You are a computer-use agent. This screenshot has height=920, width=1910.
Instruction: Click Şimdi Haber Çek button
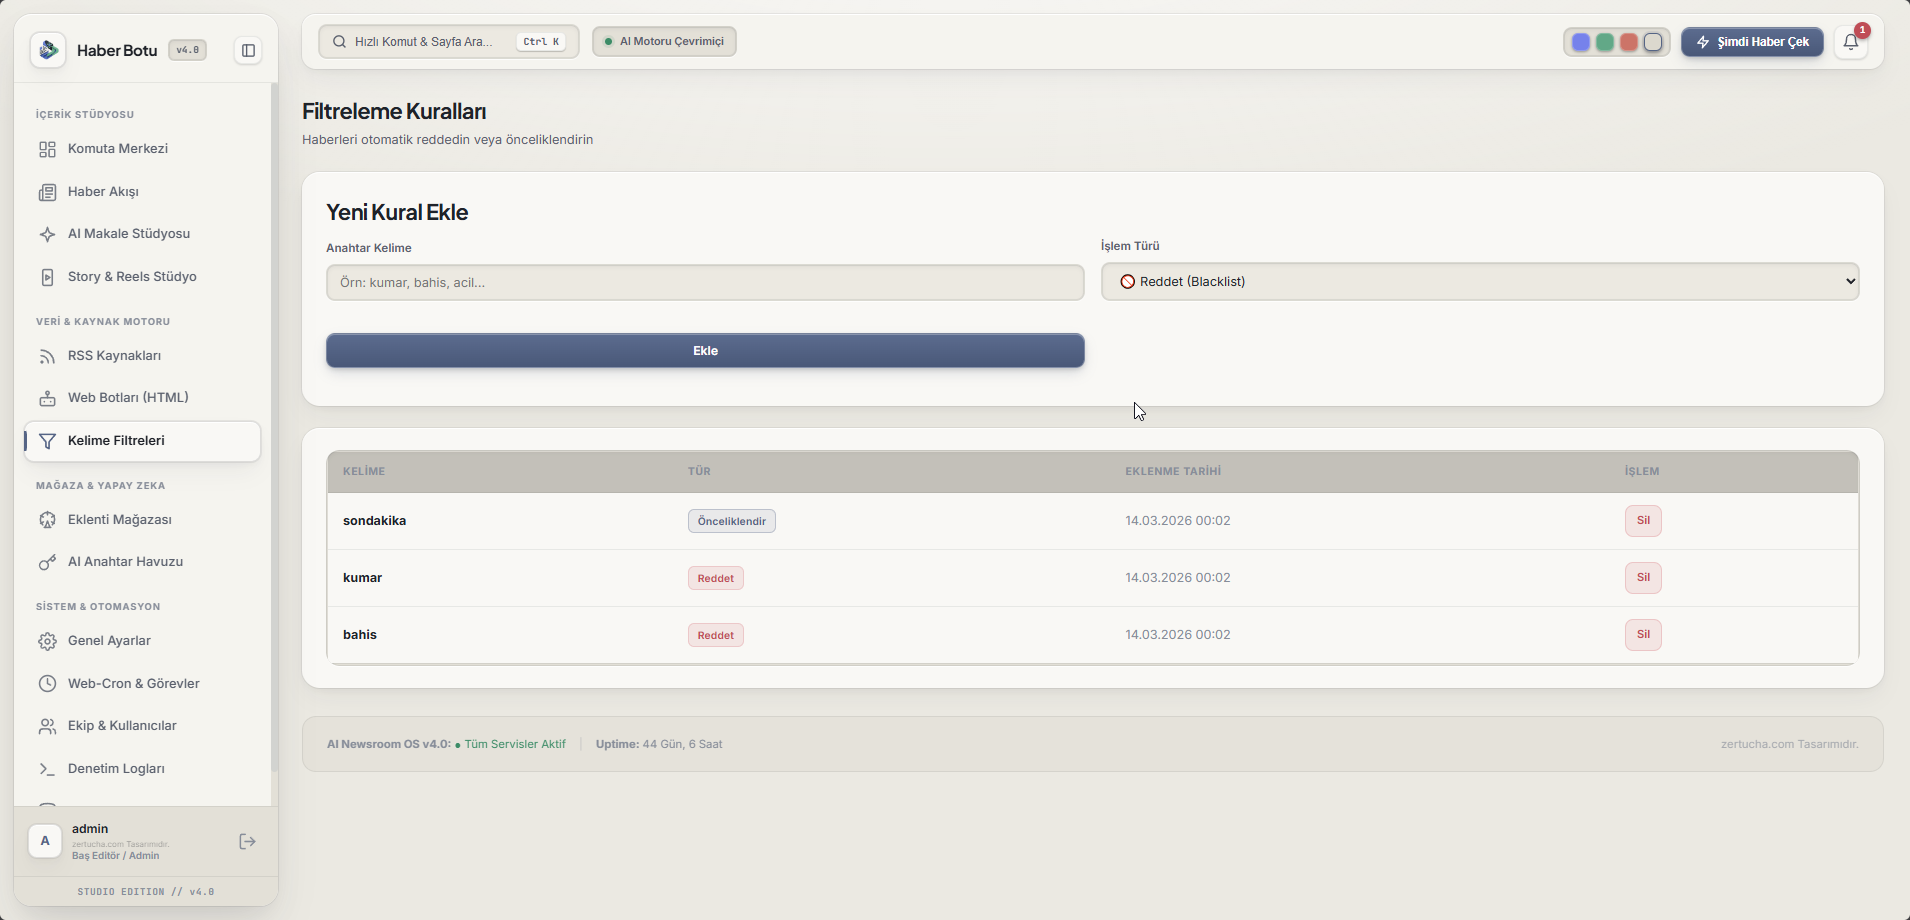click(1752, 42)
